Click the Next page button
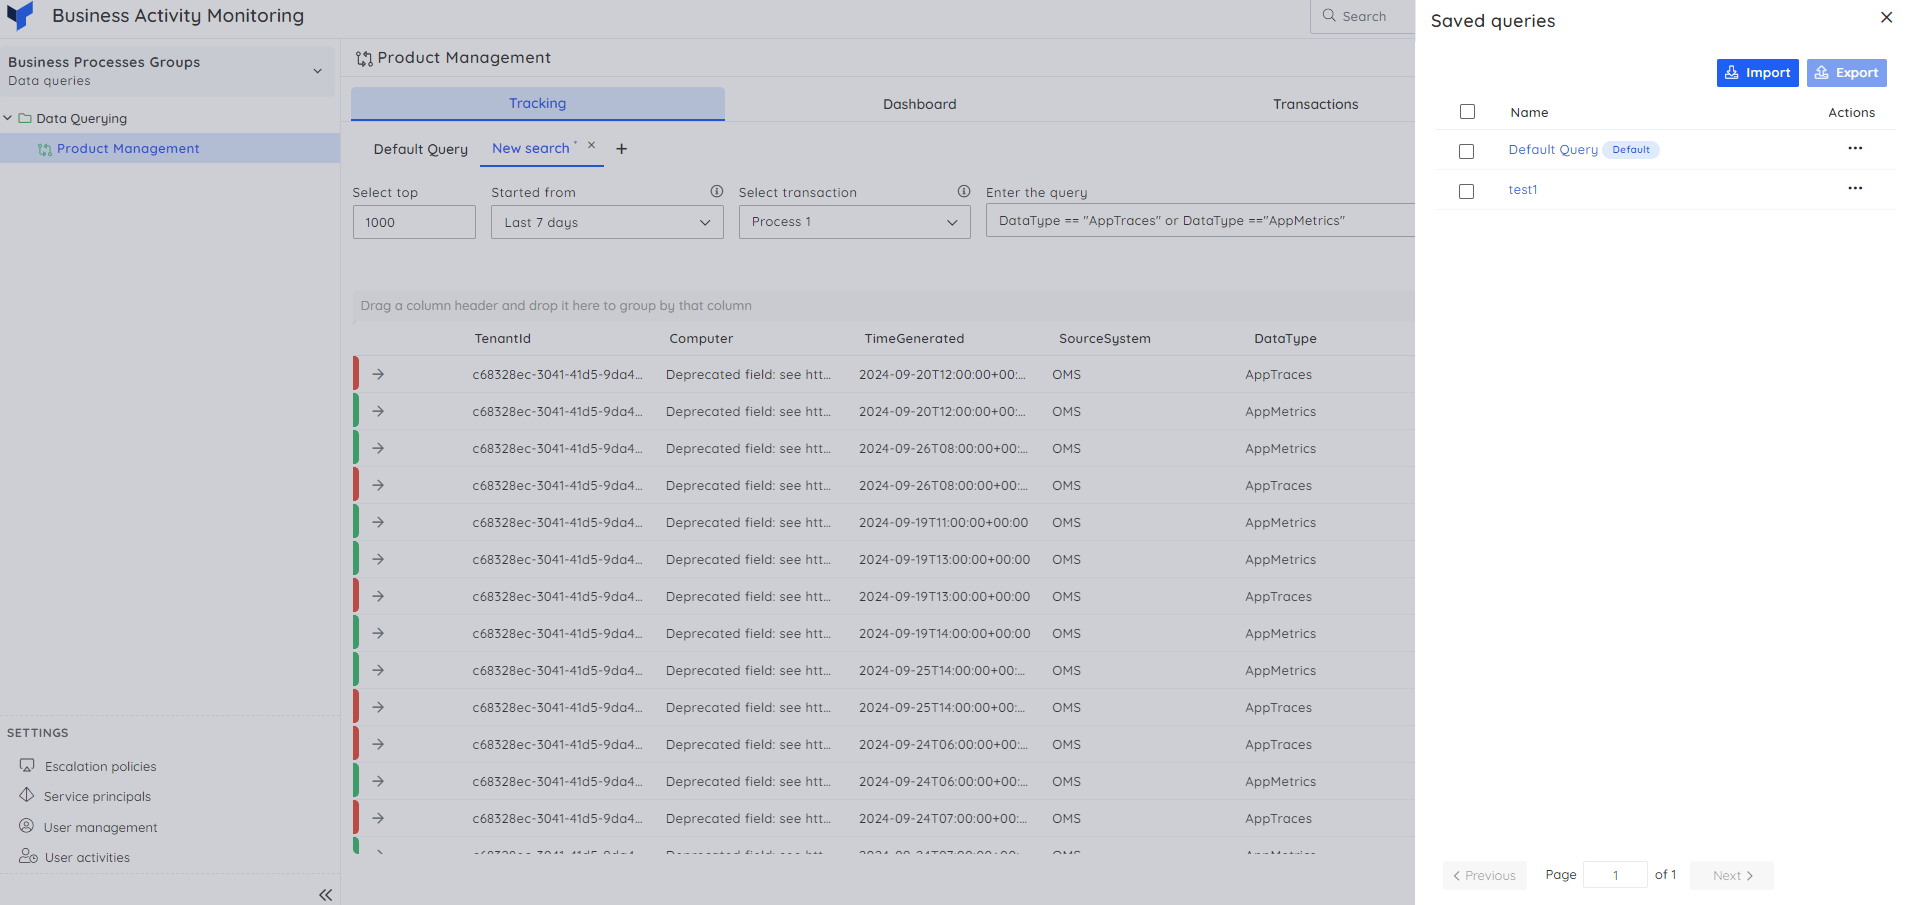The width and height of the screenshot is (1914, 905). pos(1732,875)
